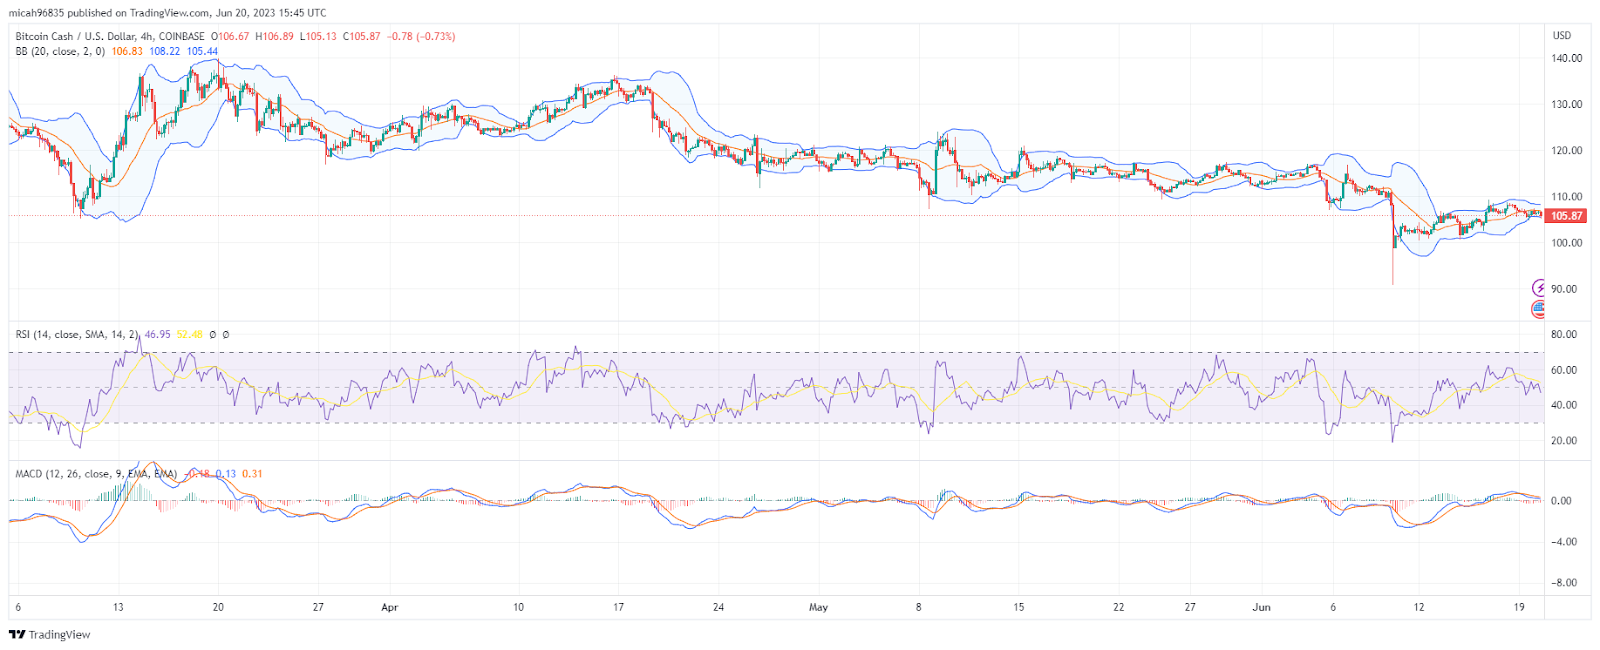Click the 80.00 RSI axis label
Screen dimensions: 1600x650
pos(1563,334)
